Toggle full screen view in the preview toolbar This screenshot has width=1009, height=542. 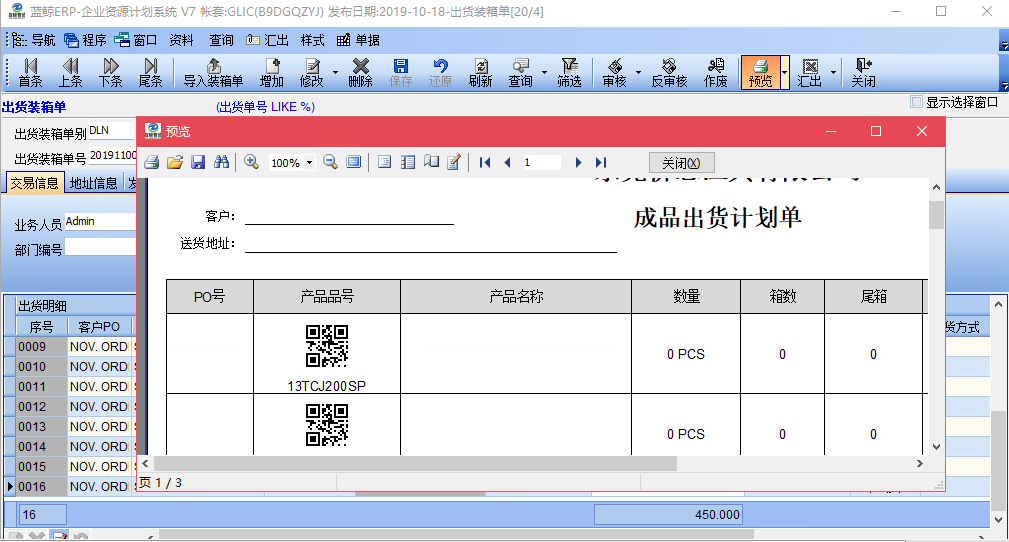tap(353, 162)
